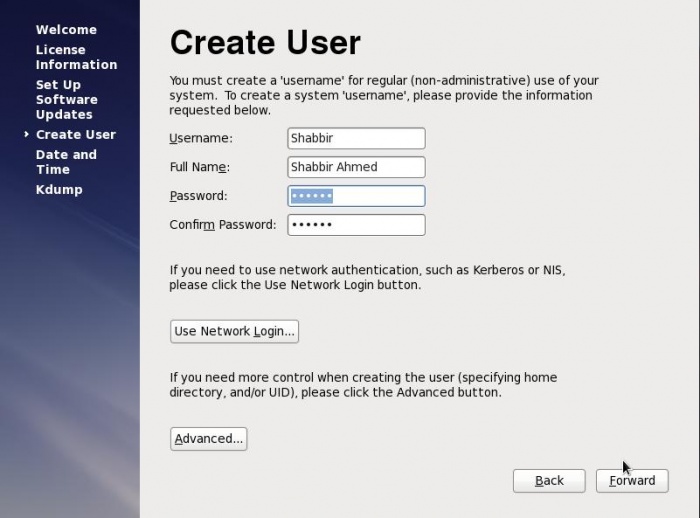This screenshot has height=518, width=700.
Task: Select Date and Time step
Action: (66, 162)
